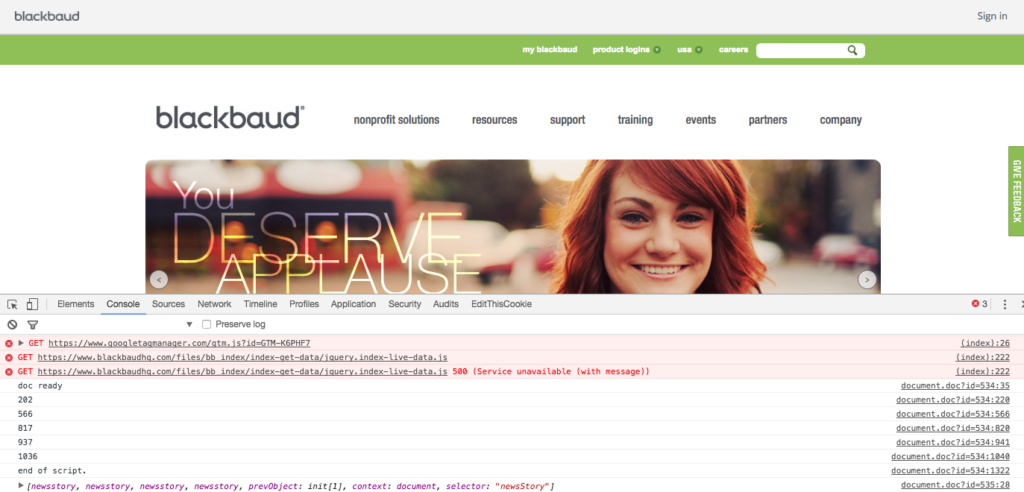Screen dimensions: 1024x492
Task: Open source link document.doc?id=534:35
Action: pyautogui.click(x=955, y=386)
